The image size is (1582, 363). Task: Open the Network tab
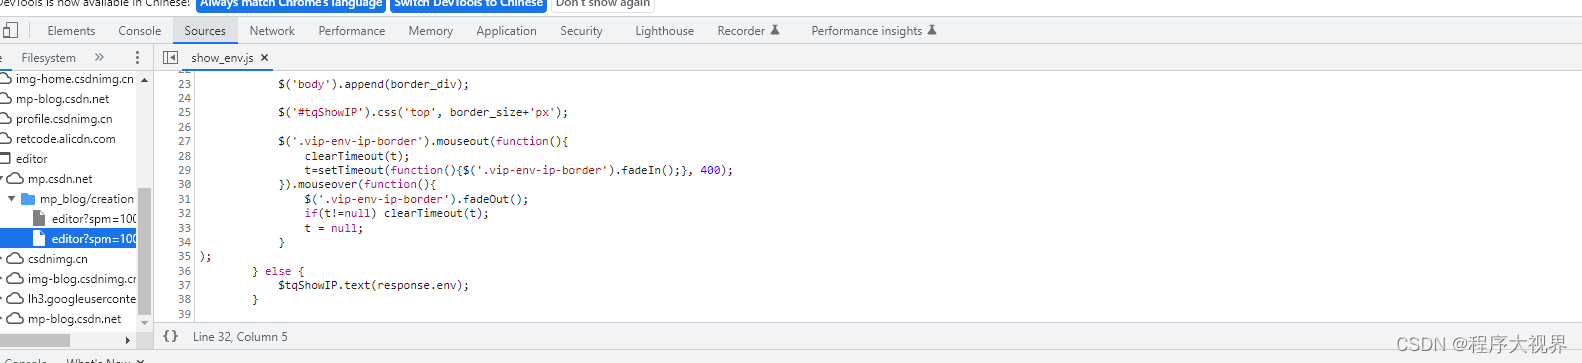coord(272,31)
